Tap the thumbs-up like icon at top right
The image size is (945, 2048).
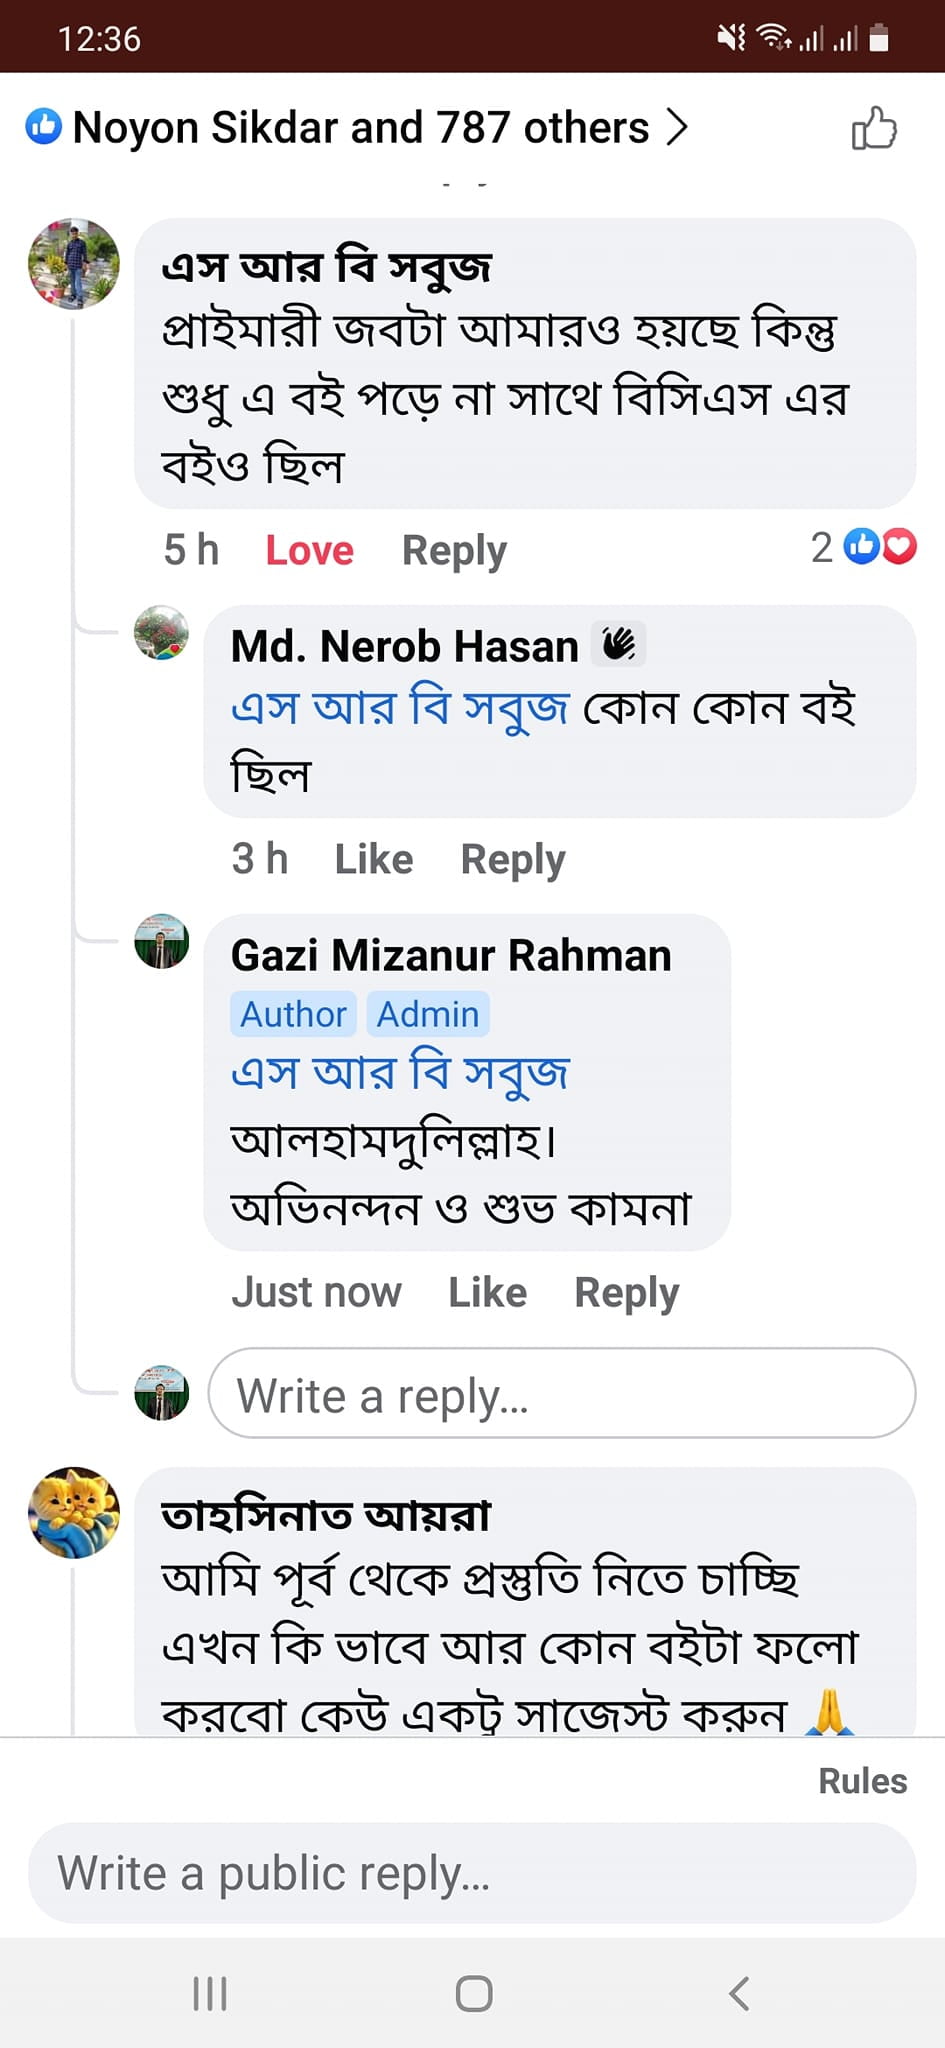[x=874, y=128]
